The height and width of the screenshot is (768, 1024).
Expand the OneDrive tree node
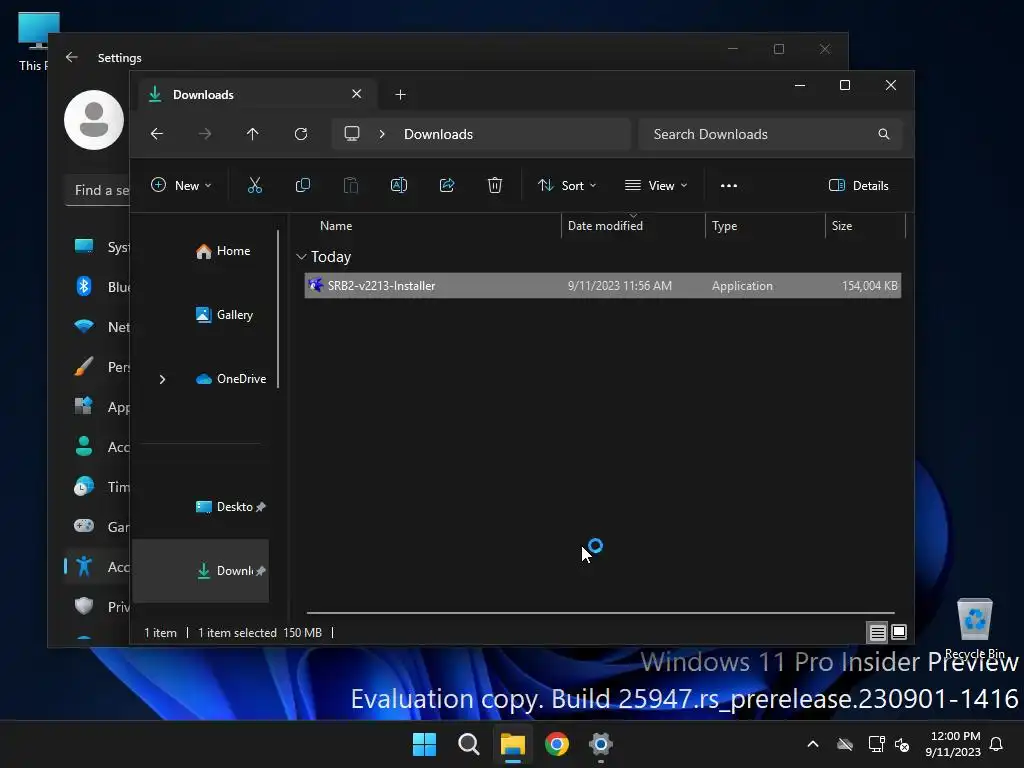pos(162,379)
